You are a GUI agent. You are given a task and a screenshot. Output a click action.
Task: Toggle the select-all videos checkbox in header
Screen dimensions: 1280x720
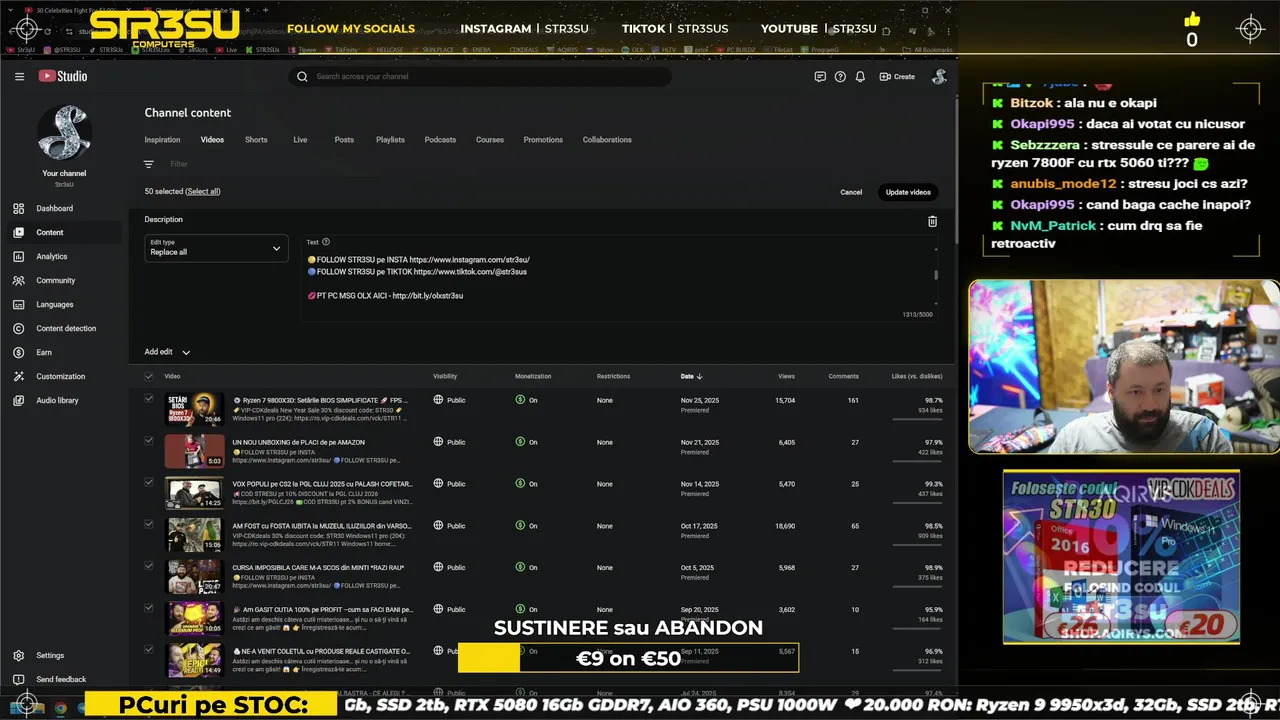[x=149, y=376]
